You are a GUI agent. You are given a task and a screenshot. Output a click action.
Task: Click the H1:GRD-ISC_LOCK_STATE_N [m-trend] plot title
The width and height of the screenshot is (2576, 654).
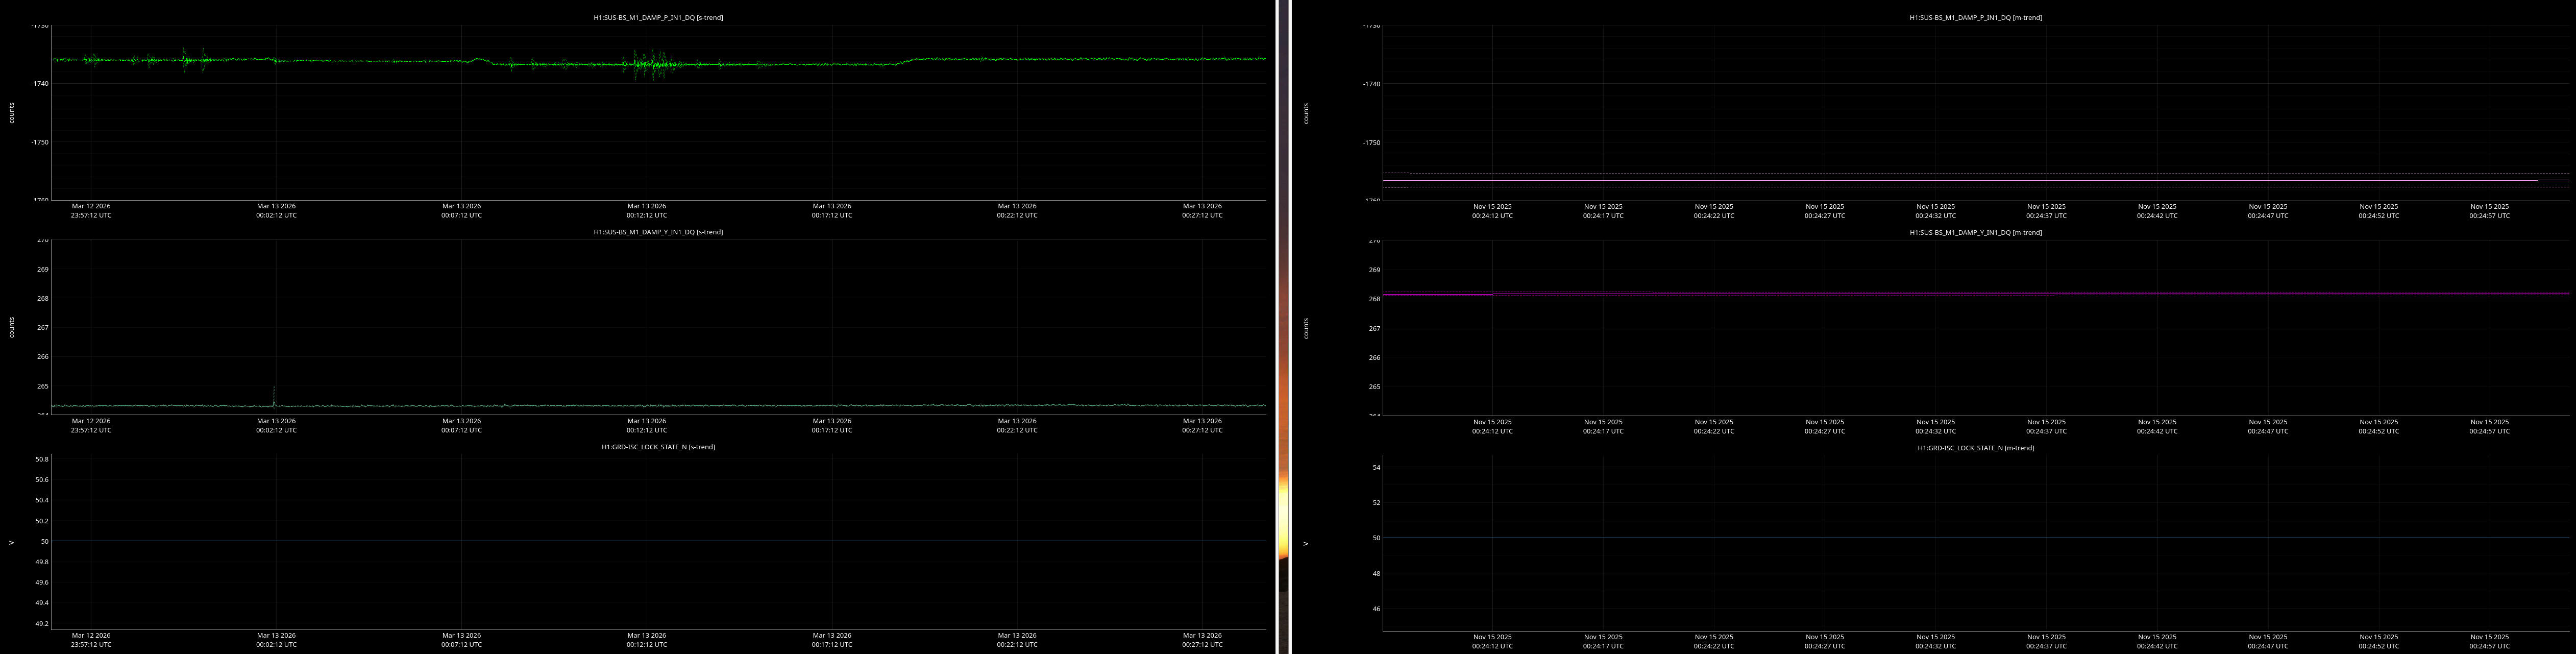pos(1975,448)
